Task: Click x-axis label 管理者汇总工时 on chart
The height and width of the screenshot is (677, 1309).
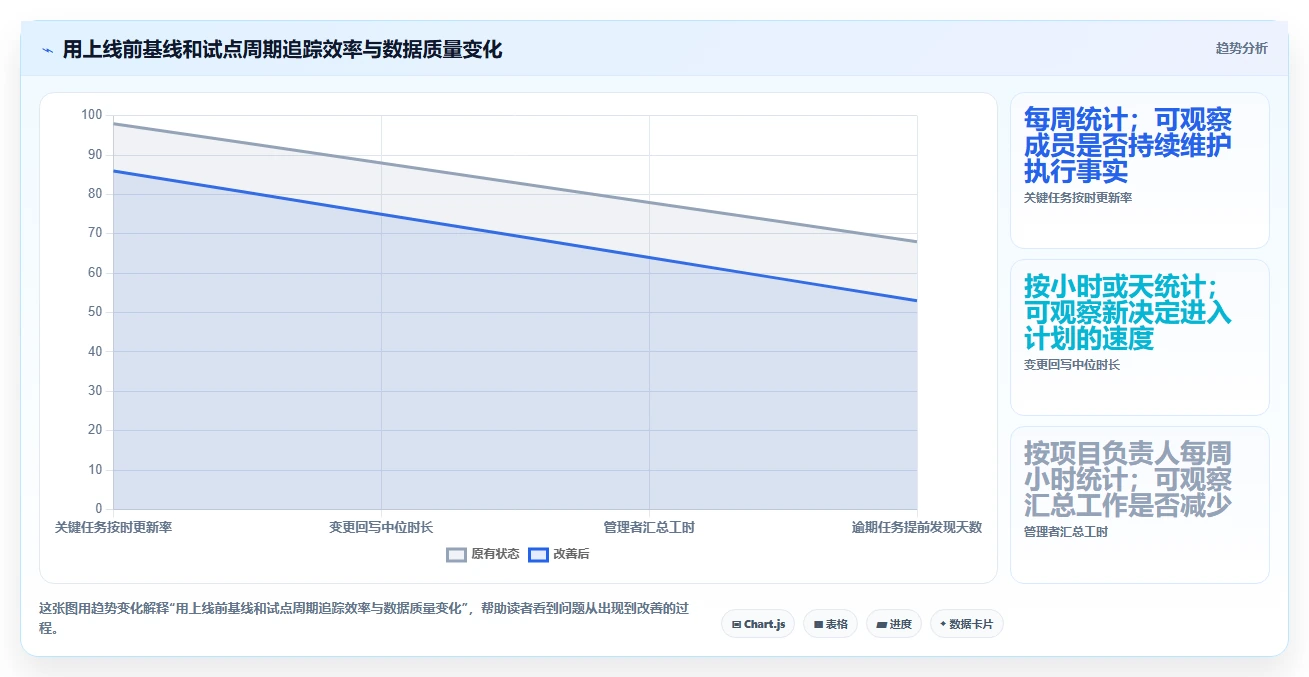Action: (649, 527)
